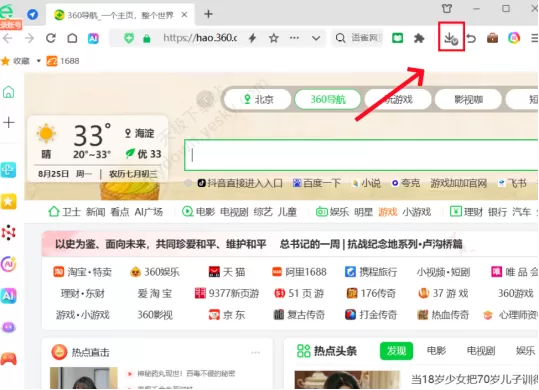Viewport: 539px width, 390px height.
Task: Open 热点直击 more options ellipsis
Action: point(255,353)
